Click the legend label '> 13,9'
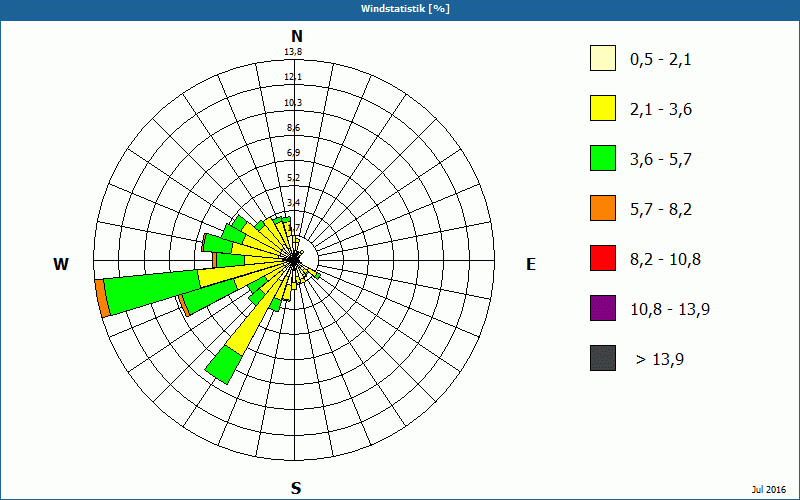 point(660,360)
